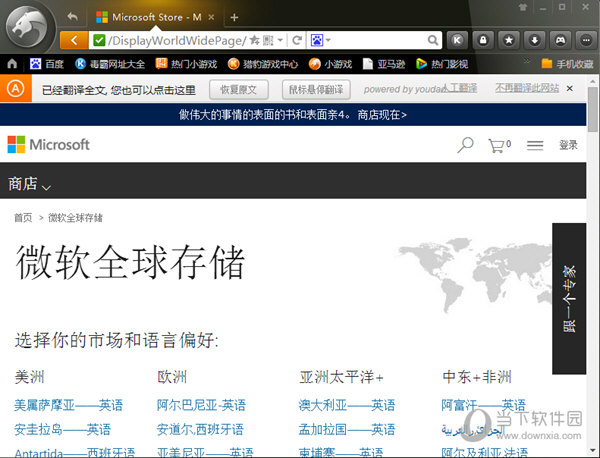
Task: Open the more options dots icon
Action: 586,40
